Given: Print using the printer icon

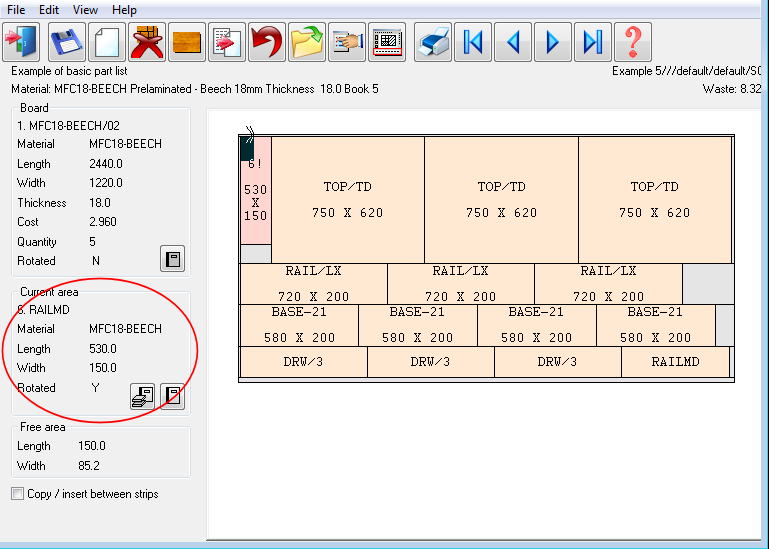Looking at the screenshot, I should (433, 42).
